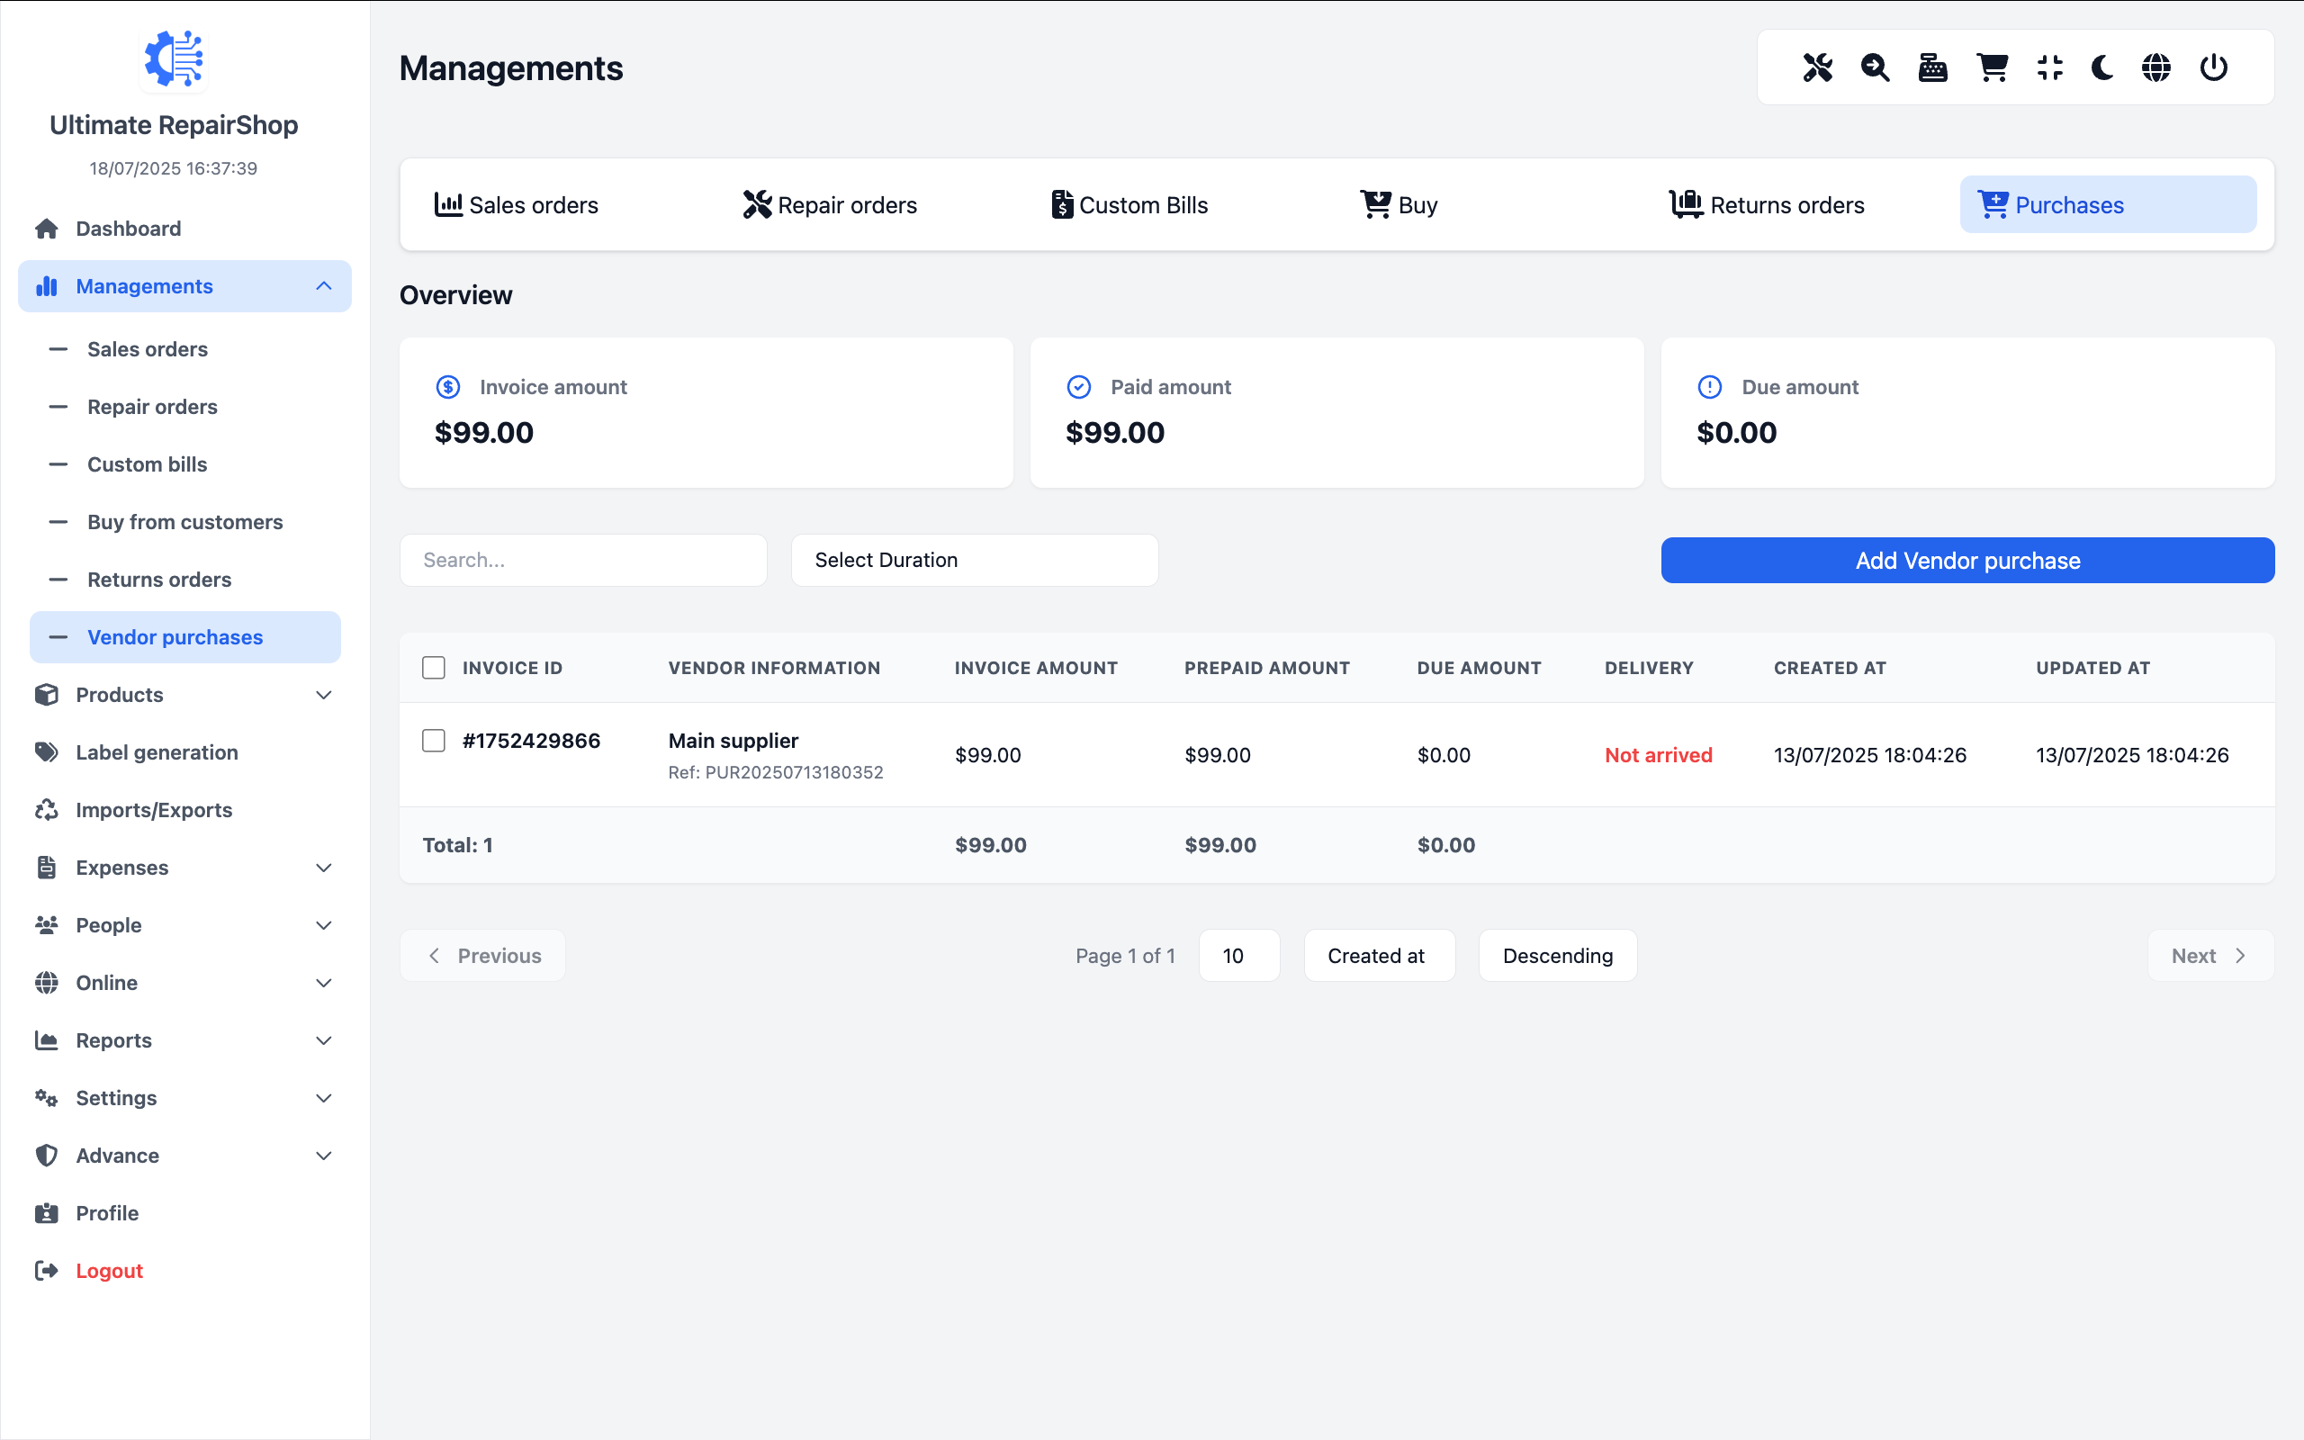Image resolution: width=2304 pixels, height=1440 pixels.
Task: Switch to the Repair orders tab
Action: [830, 205]
